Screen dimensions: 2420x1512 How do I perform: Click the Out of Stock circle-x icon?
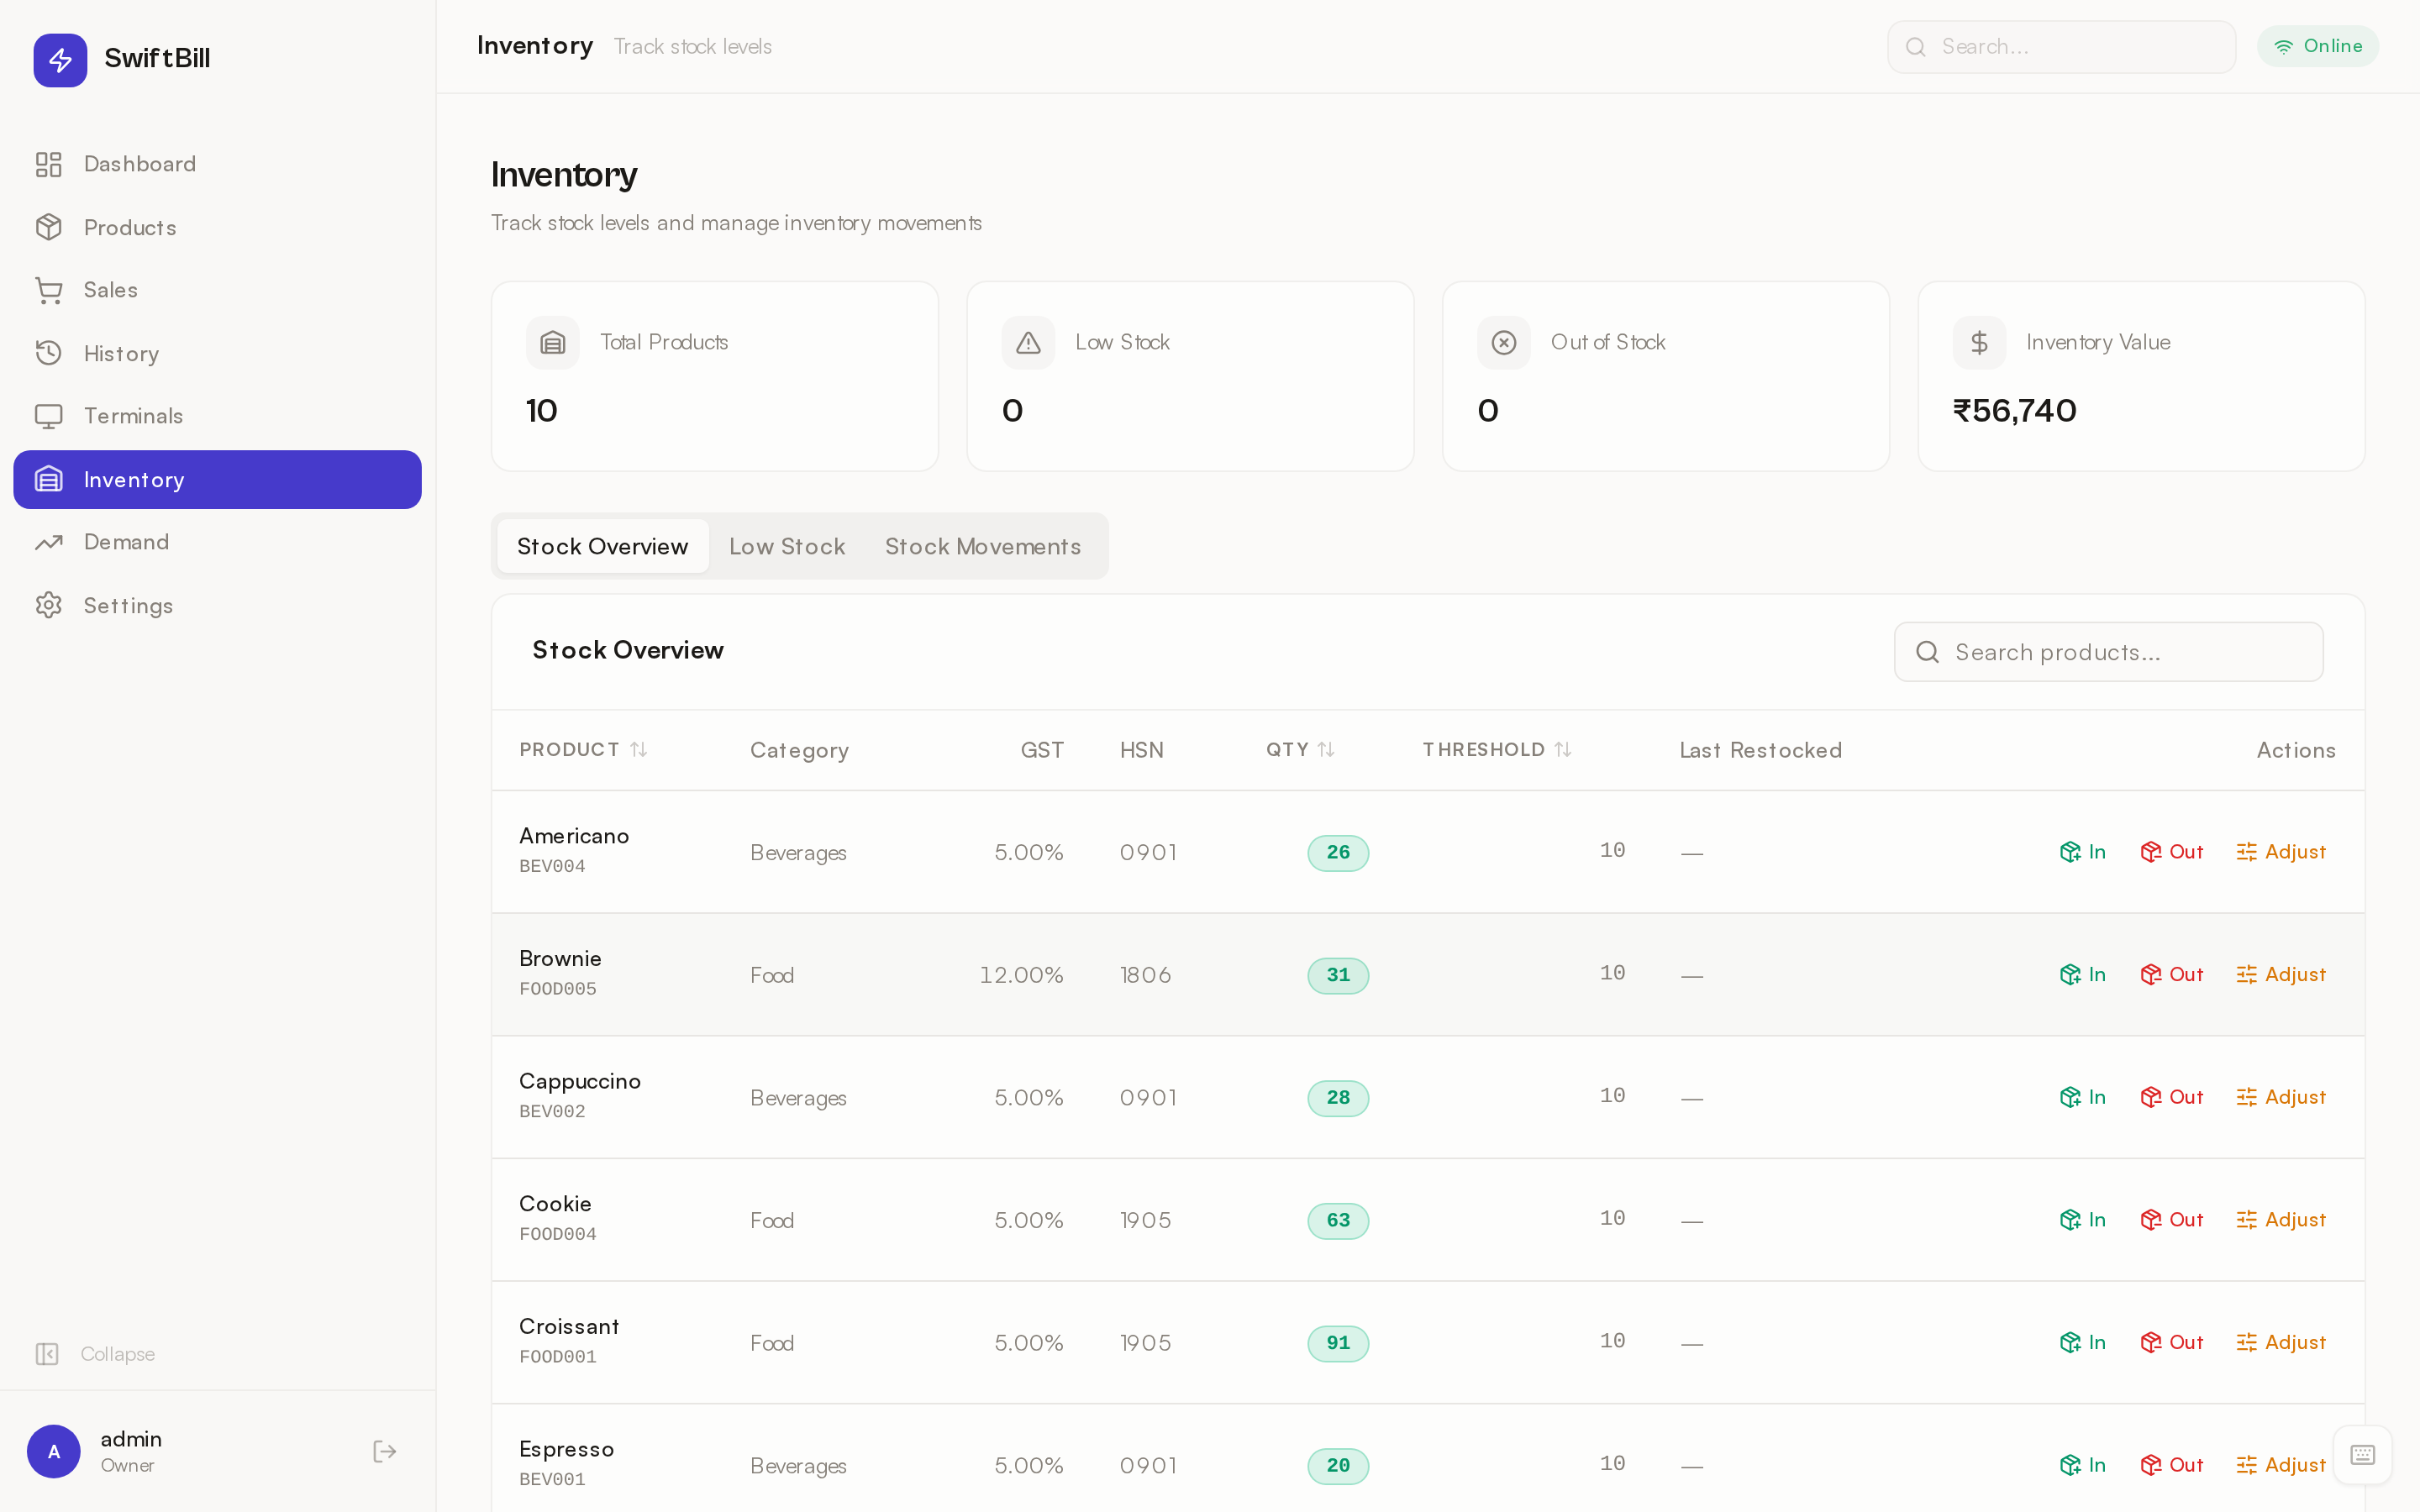coord(1504,343)
